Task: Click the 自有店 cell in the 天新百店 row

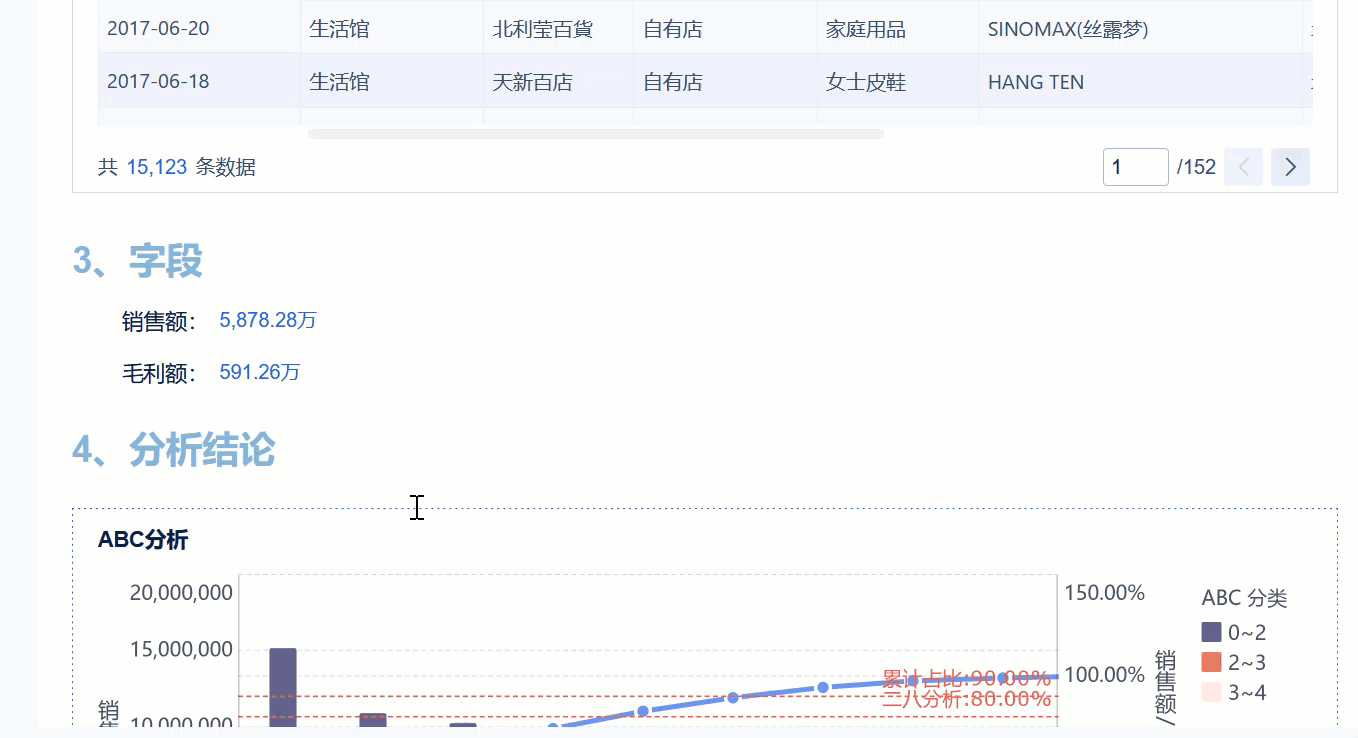Action: click(x=725, y=81)
